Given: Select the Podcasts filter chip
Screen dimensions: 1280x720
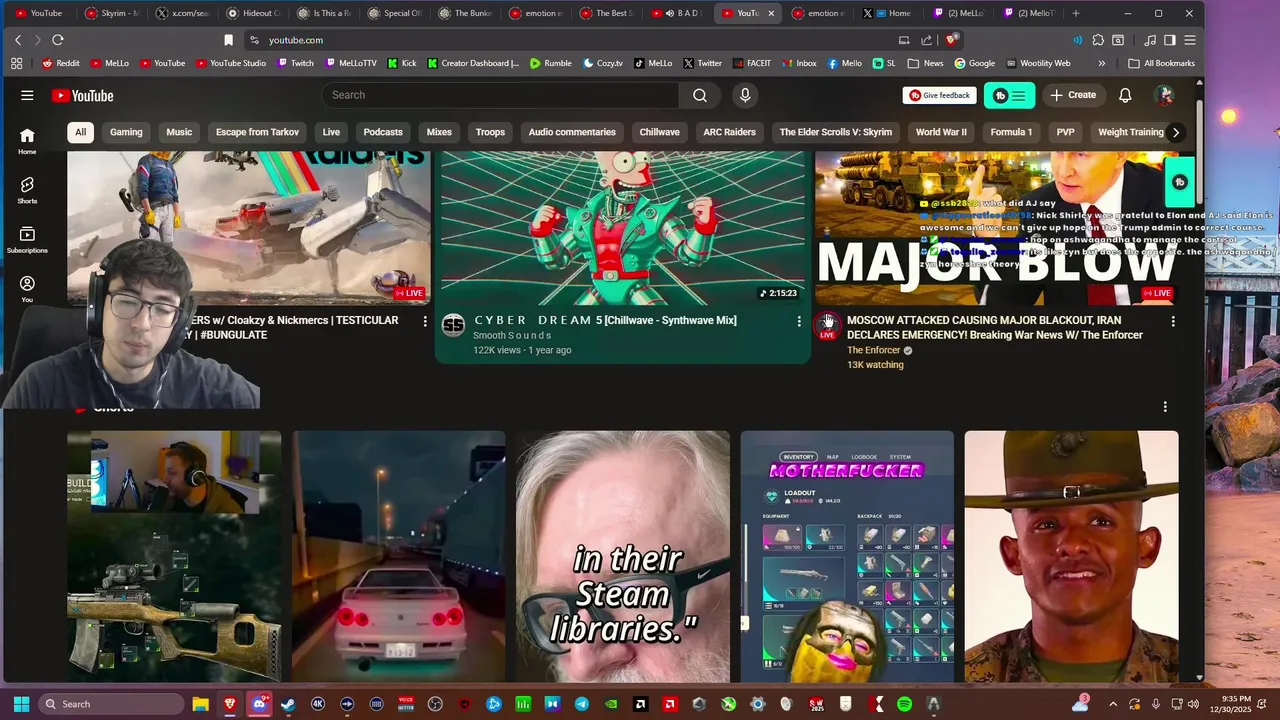Looking at the screenshot, I should point(383,132).
